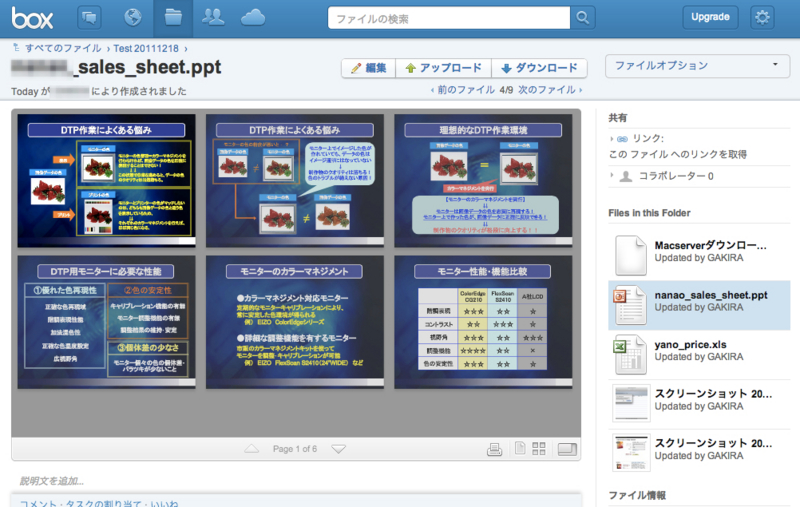Open the モニターのカラーマネジメント slide thumbnail
The width and height of the screenshot is (800, 507).
point(295,322)
